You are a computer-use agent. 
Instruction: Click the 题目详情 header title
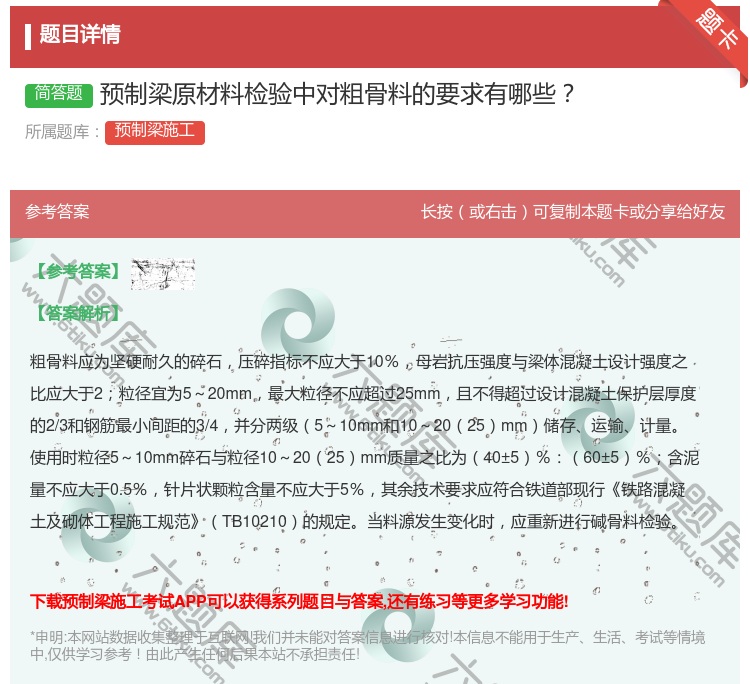point(80,35)
